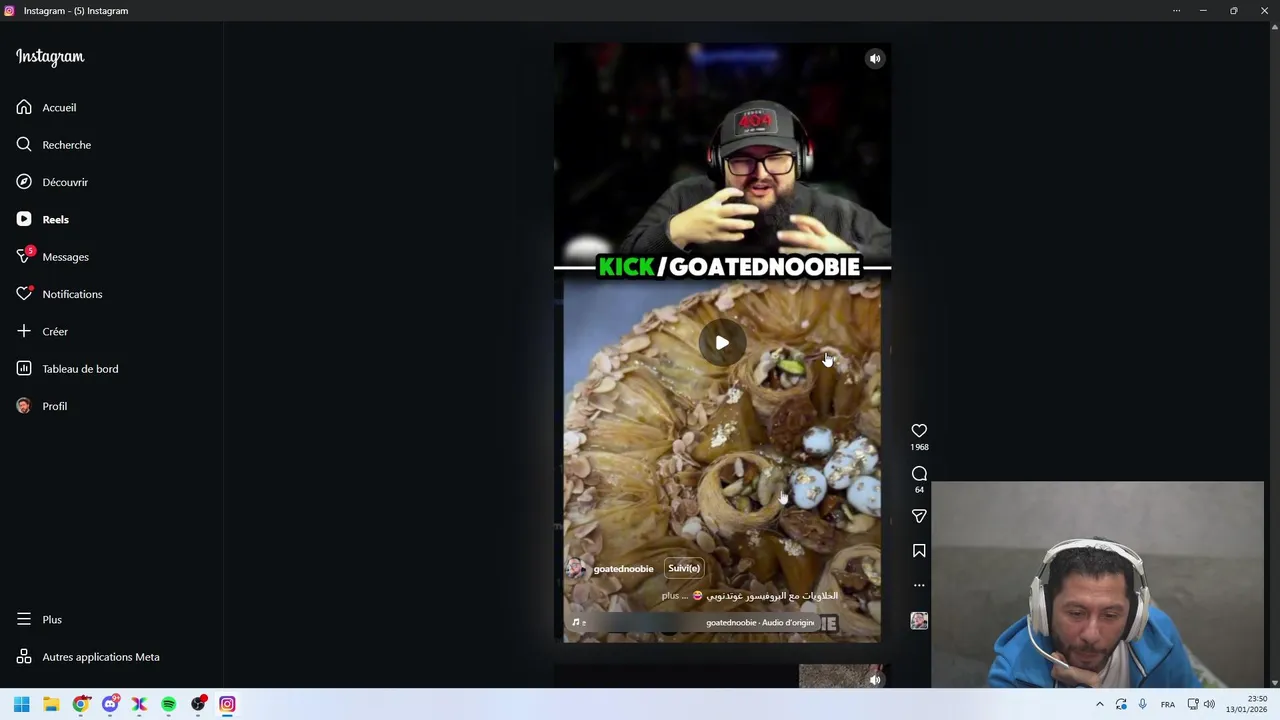Click the comment count 64

coord(919,490)
